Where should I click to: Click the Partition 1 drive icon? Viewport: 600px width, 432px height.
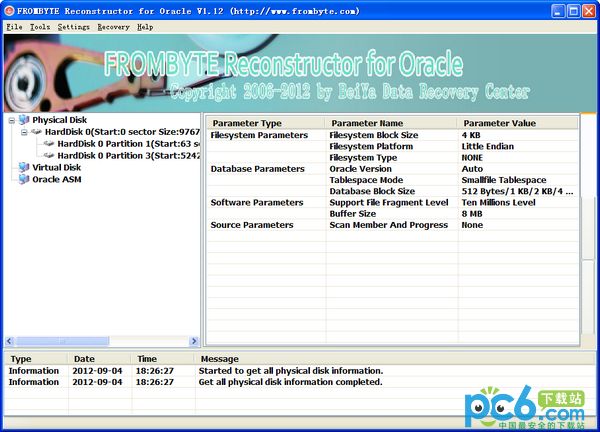pyautogui.click(x=49, y=144)
